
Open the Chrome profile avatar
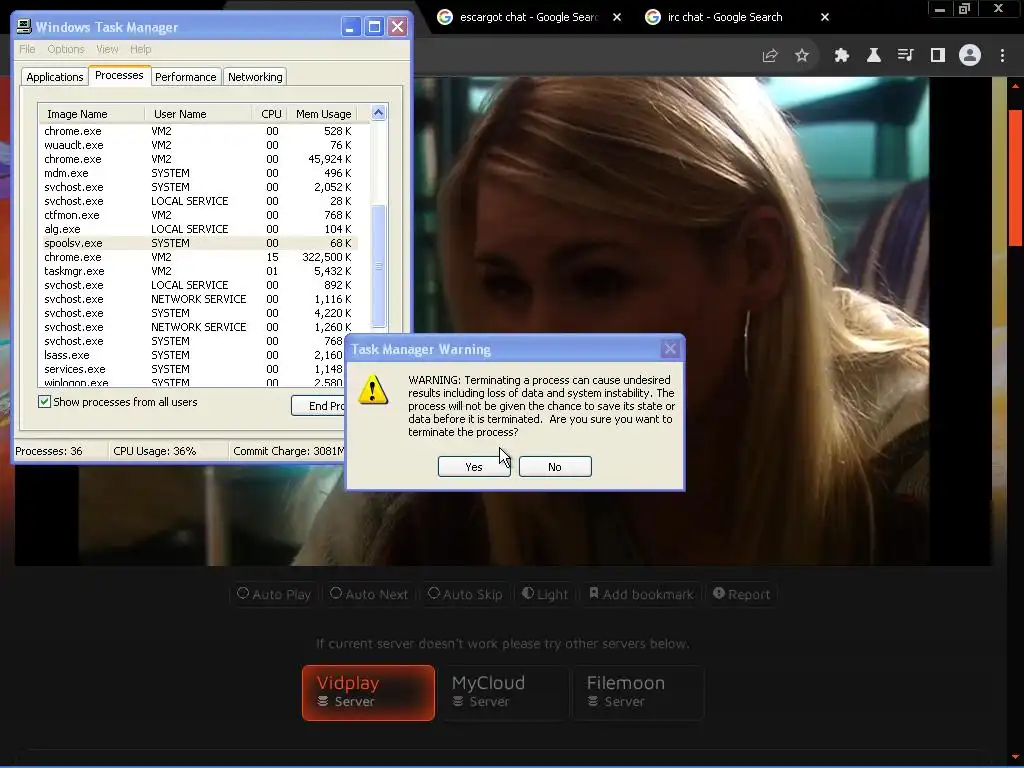(970, 56)
